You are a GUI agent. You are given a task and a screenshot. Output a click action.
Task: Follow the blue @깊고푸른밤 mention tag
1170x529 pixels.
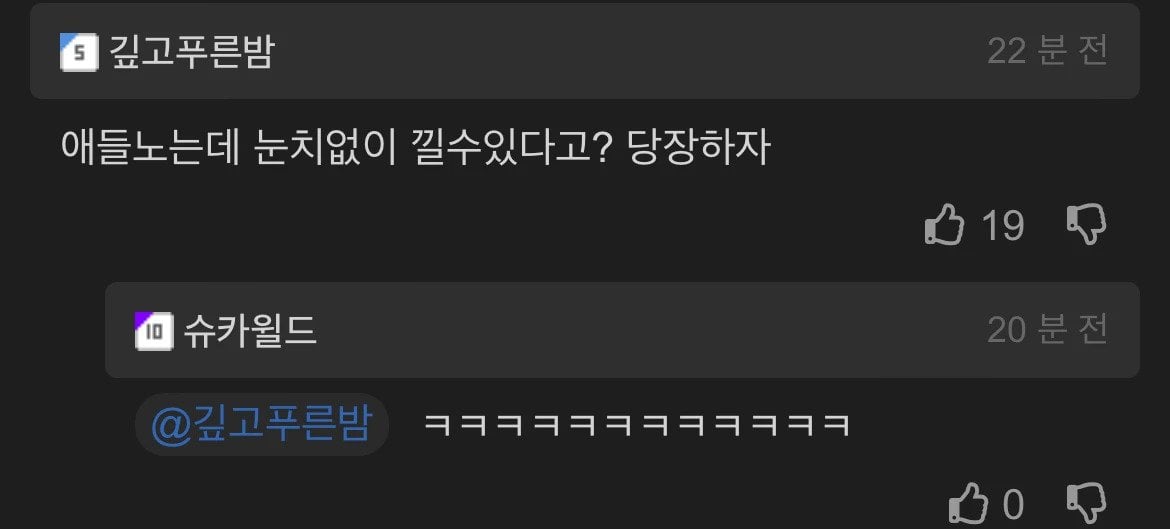(x=261, y=425)
